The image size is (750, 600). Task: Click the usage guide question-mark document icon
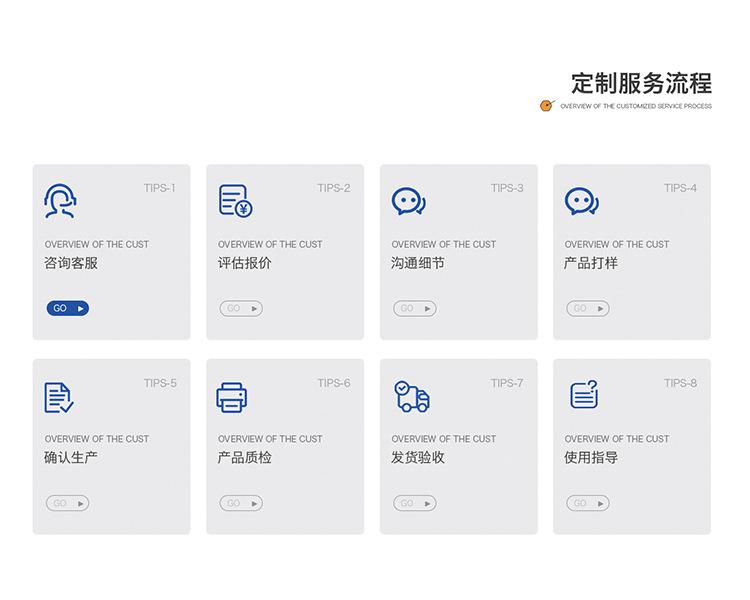[x=584, y=395]
